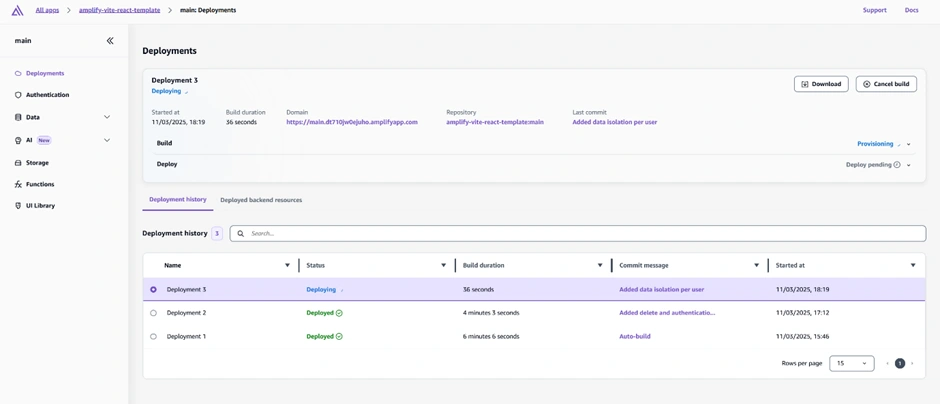
Task: Expand the Data section in the sidebar
Action: tap(107, 117)
